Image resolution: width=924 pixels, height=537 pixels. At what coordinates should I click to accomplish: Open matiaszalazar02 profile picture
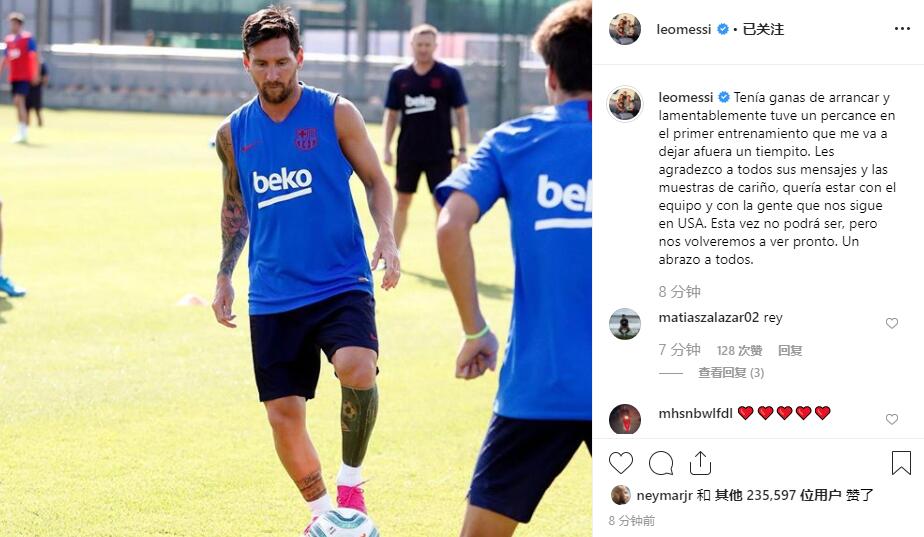click(625, 324)
